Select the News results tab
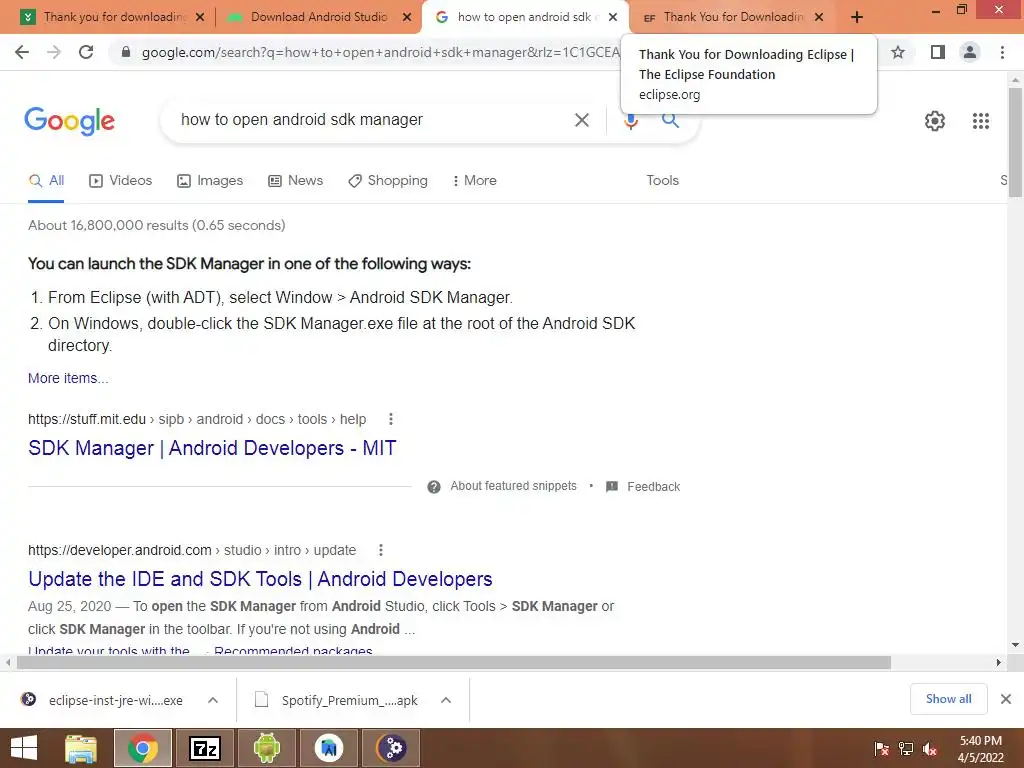The image size is (1024, 768). tap(295, 181)
